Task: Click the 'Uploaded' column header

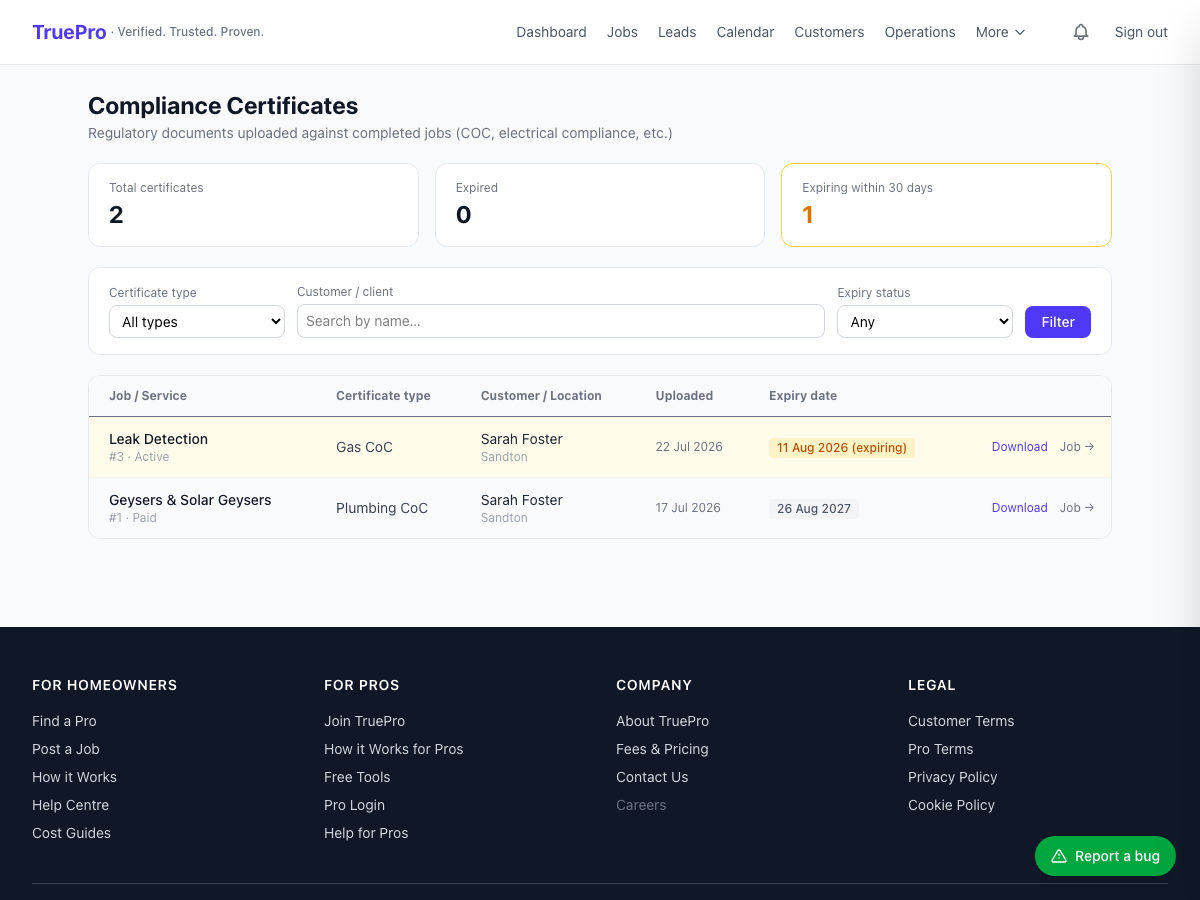Action: (684, 396)
